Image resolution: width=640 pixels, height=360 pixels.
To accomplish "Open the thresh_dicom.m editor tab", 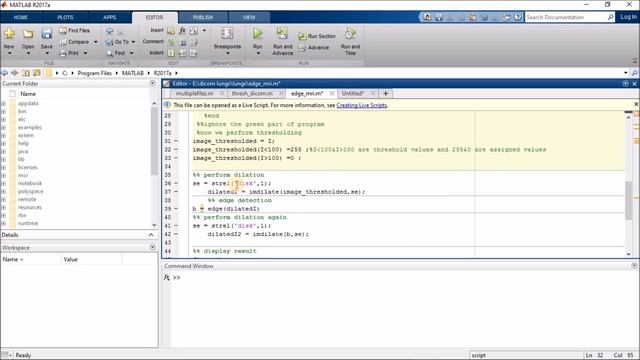I will [252, 93].
